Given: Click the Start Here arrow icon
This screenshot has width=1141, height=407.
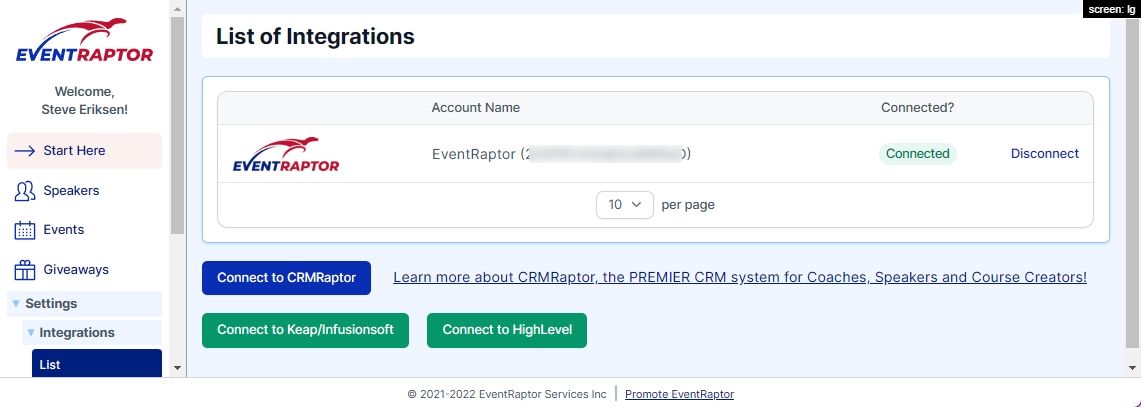Looking at the screenshot, I should click(25, 151).
